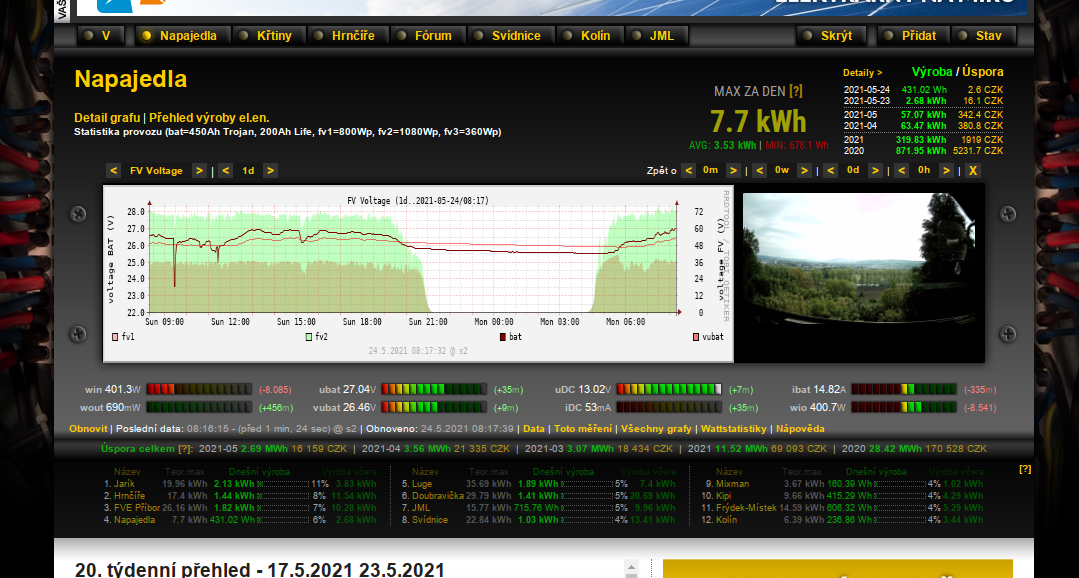
Task: Increase the 1d graph period
Action: [x=270, y=171]
